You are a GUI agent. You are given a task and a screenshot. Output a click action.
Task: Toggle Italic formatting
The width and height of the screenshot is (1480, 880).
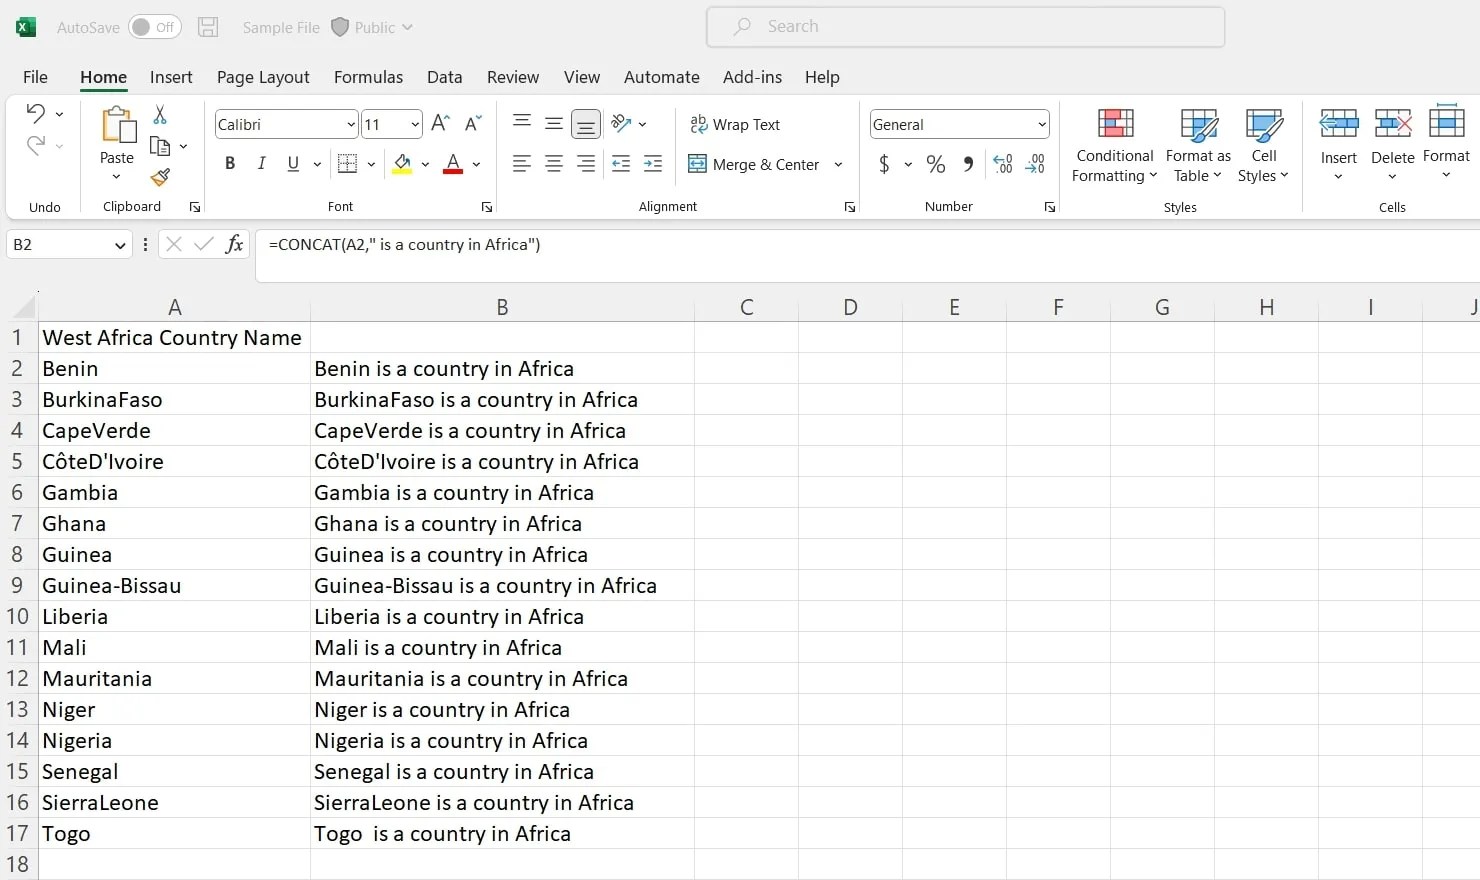(262, 164)
